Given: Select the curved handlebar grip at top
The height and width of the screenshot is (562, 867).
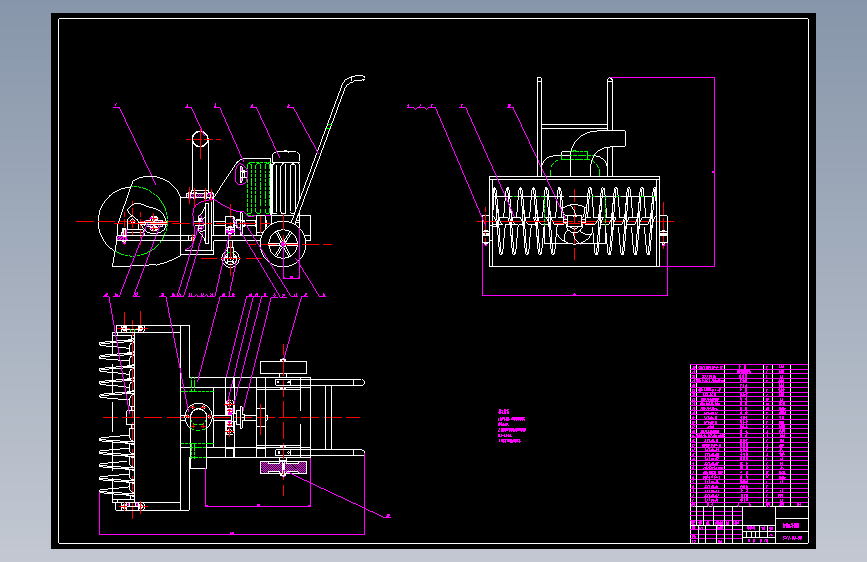Looking at the screenshot, I should [x=353, y=81].
